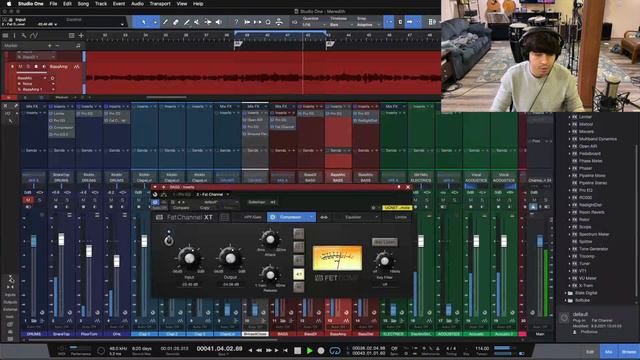Screen dimensions: 640x360
Task: Click the Key Filter knob
Action: tap(384, 260)
